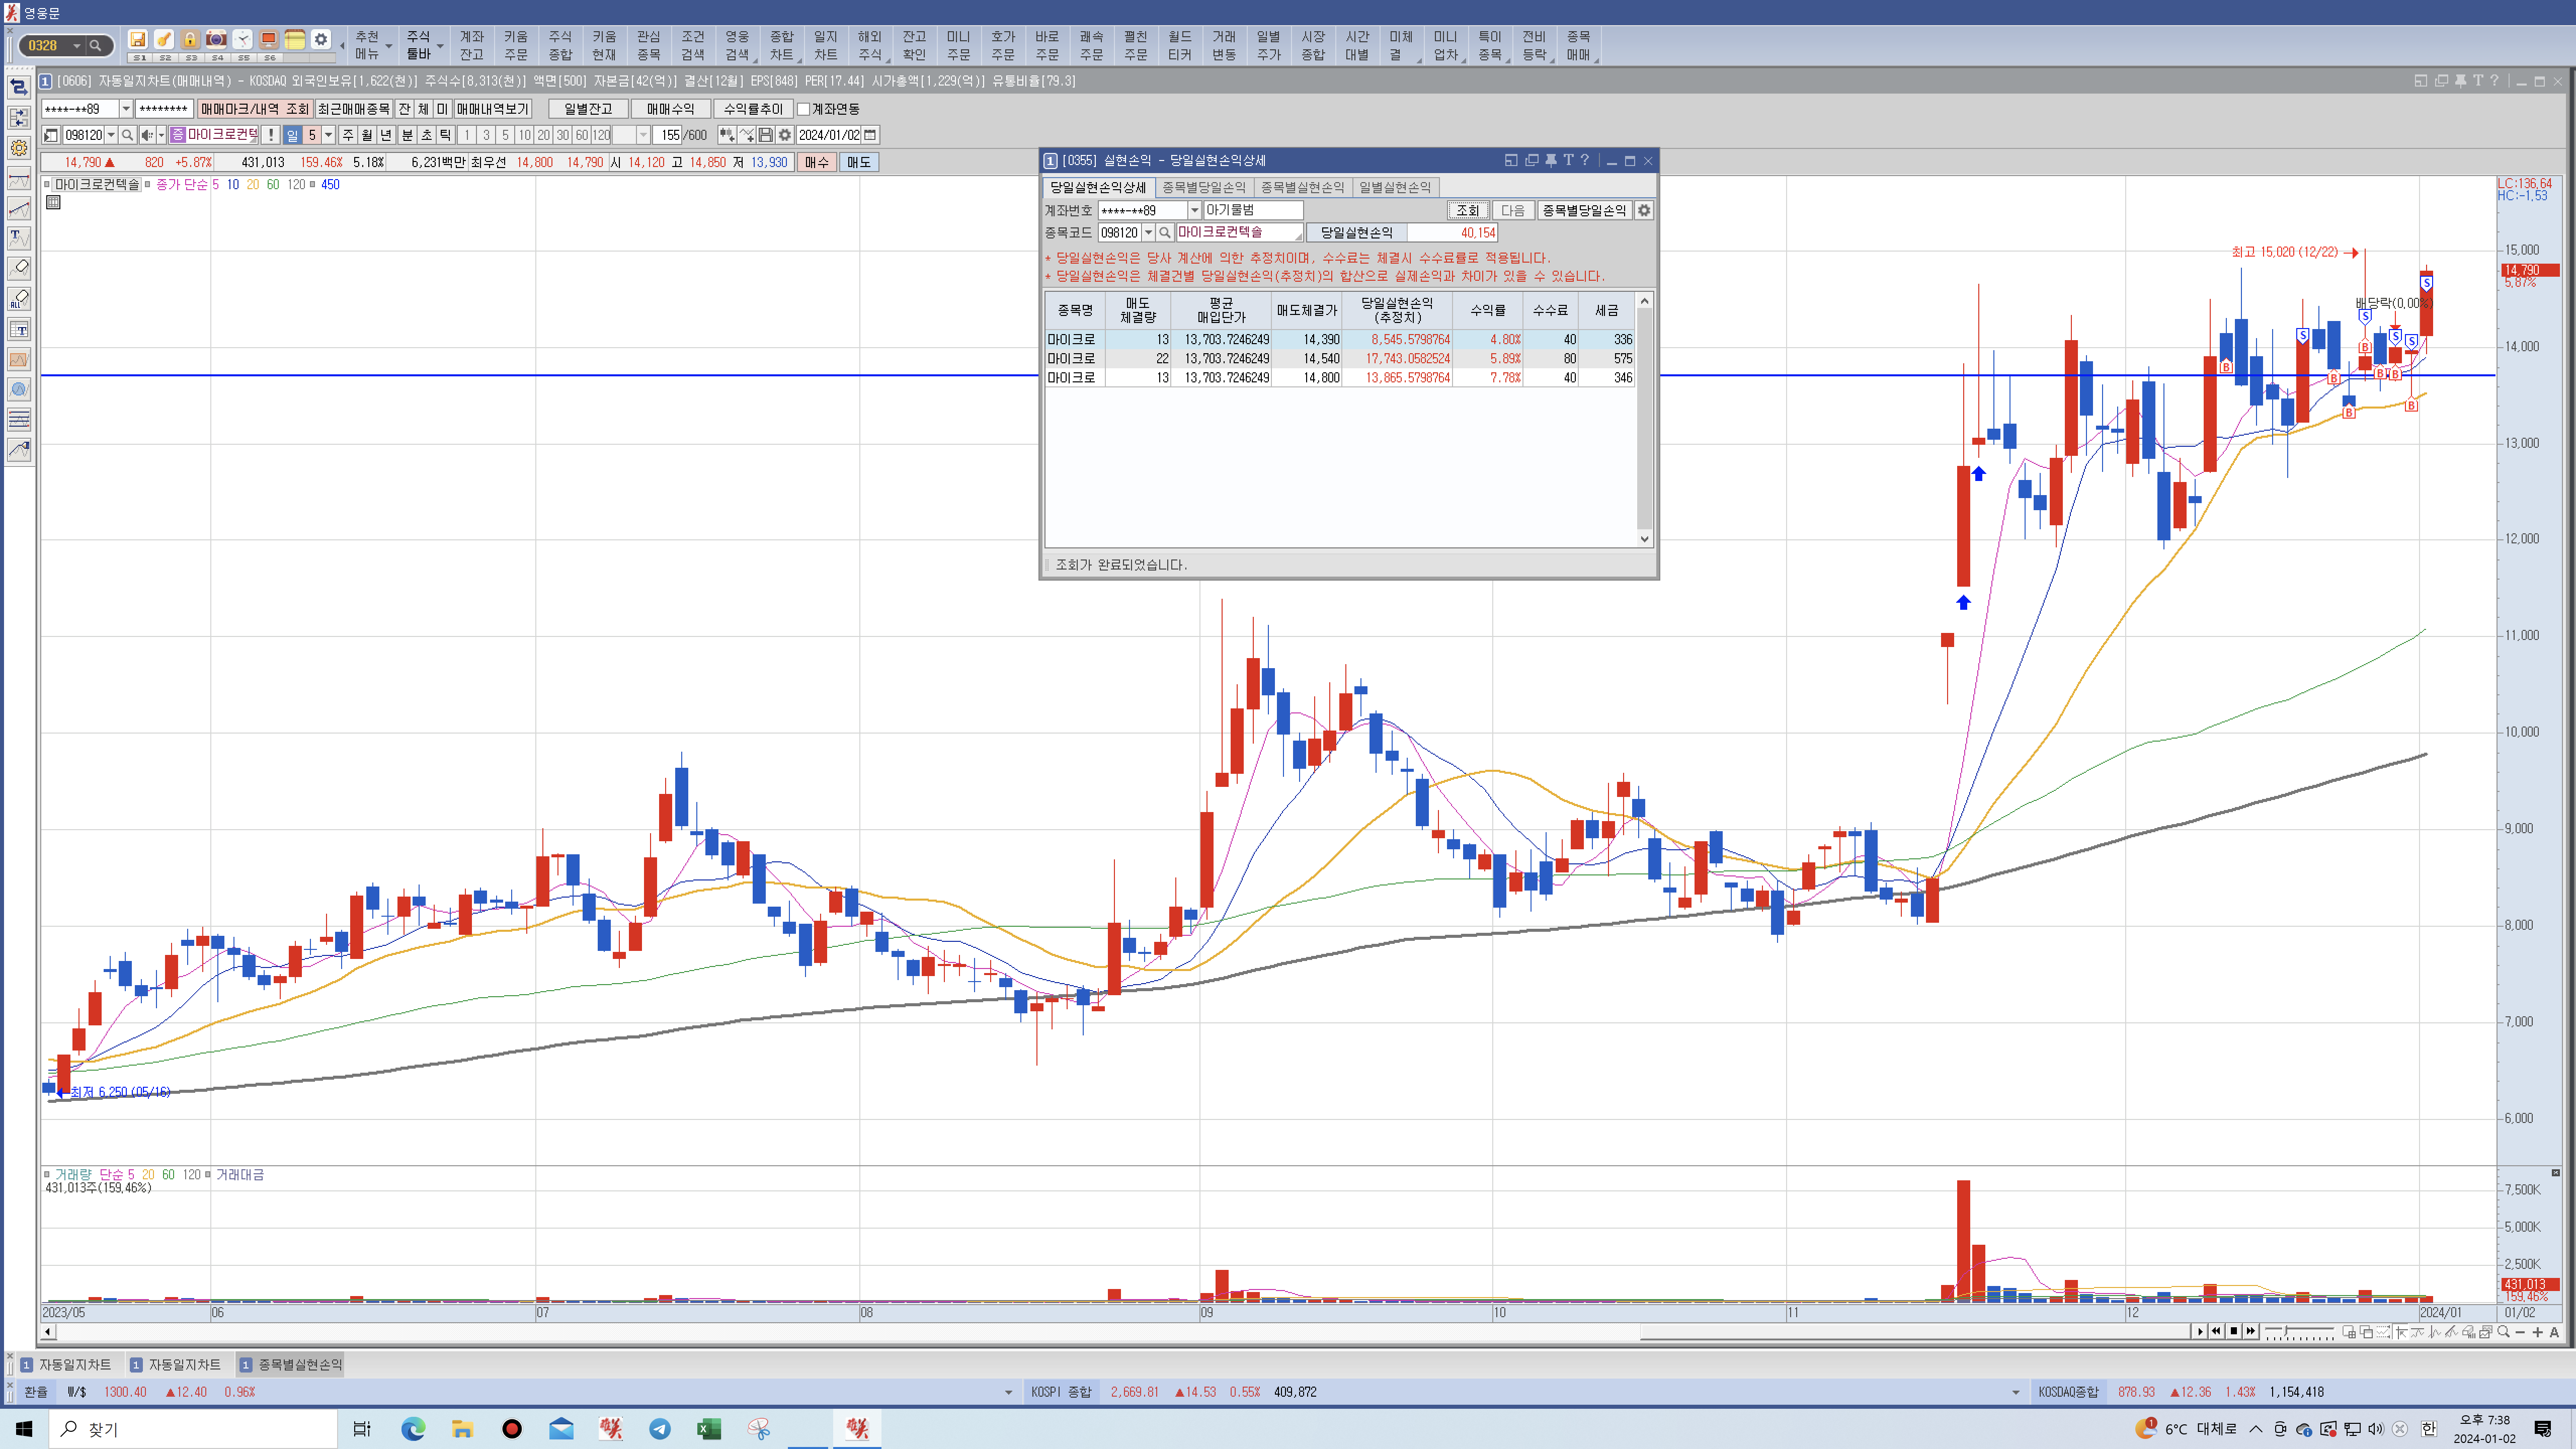Select the text T tool in the left sidebar

click(19, 238)
